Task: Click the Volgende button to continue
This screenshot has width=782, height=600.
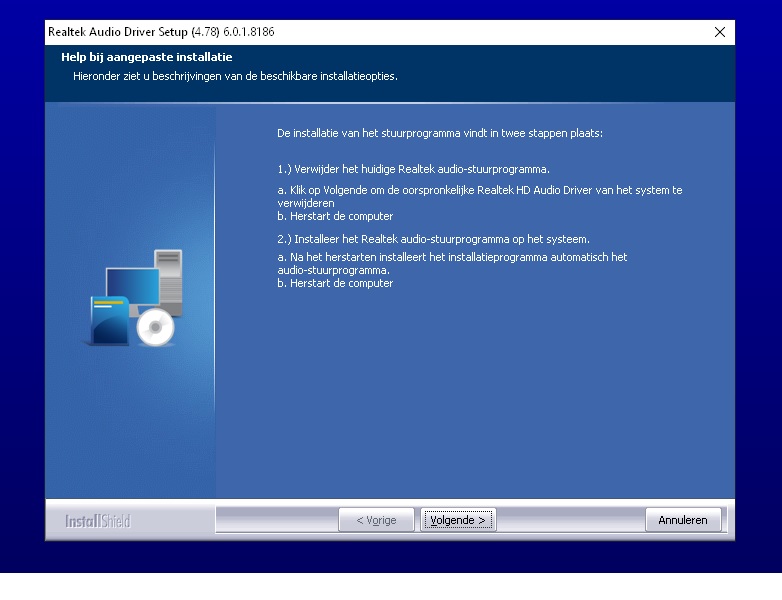Action: pyautogui.click(x=458, y=520)
